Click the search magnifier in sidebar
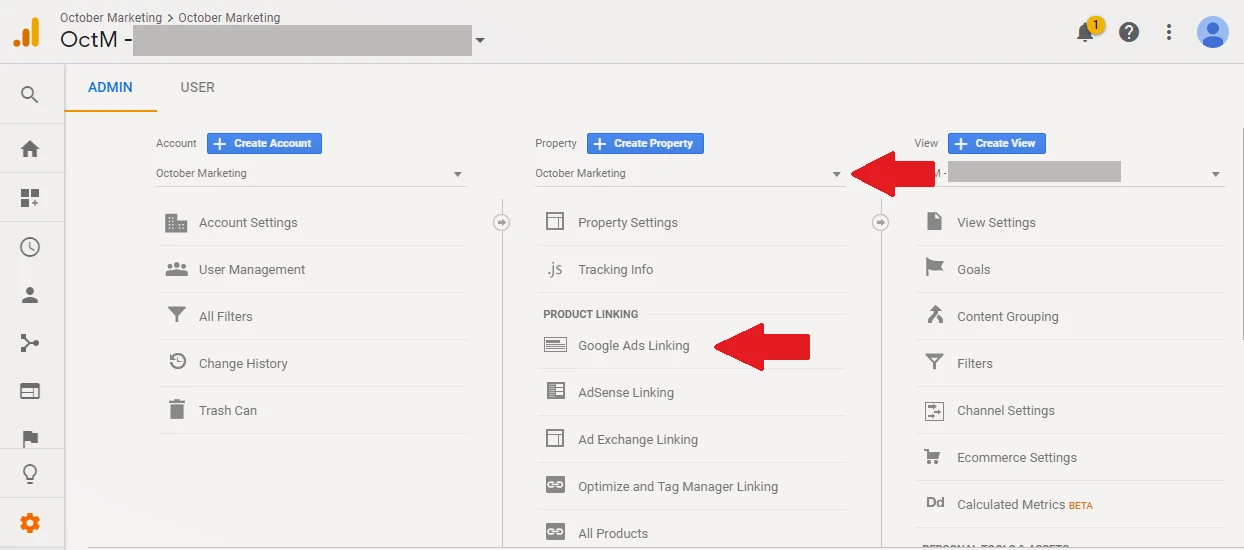This screenshot has height=550, width=1244. (30, 95)
